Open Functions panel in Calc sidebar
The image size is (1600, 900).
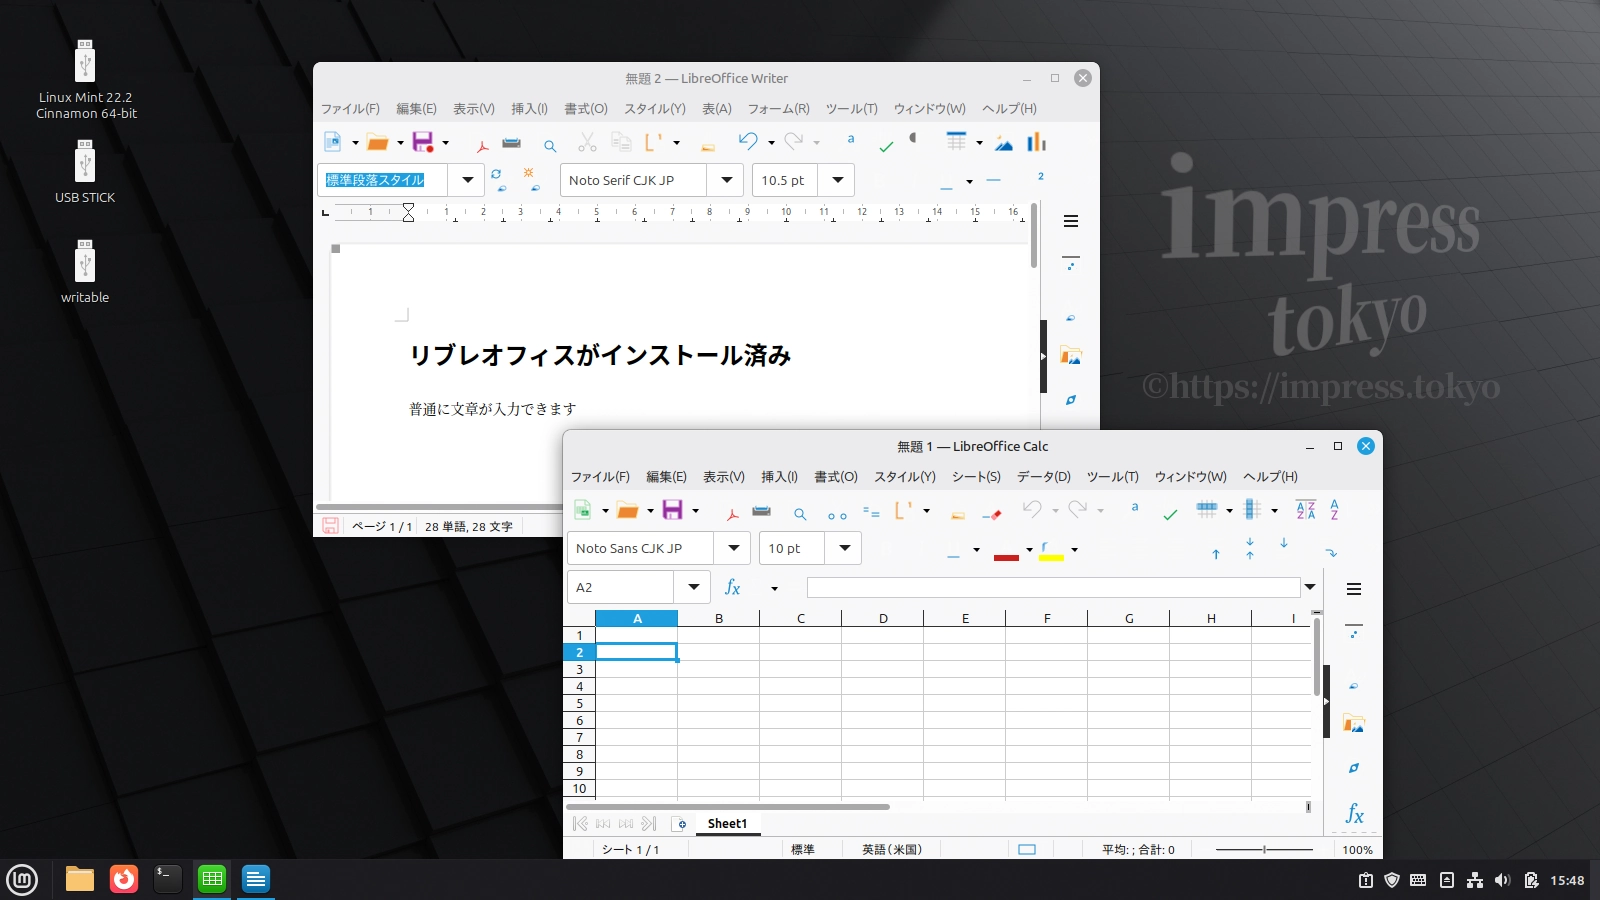pos(1354,814)
